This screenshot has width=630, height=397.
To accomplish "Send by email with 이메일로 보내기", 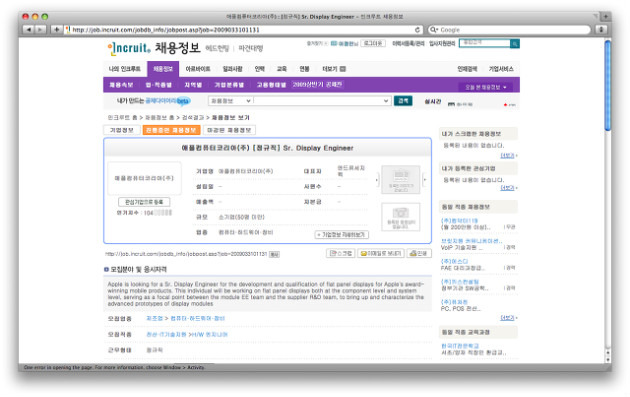I will [380, 253].
